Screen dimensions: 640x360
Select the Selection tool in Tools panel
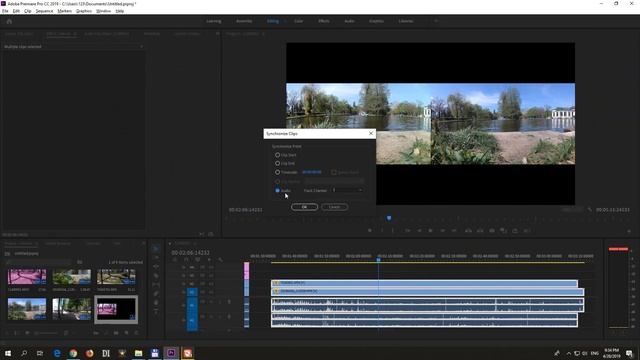pos(156,249)
